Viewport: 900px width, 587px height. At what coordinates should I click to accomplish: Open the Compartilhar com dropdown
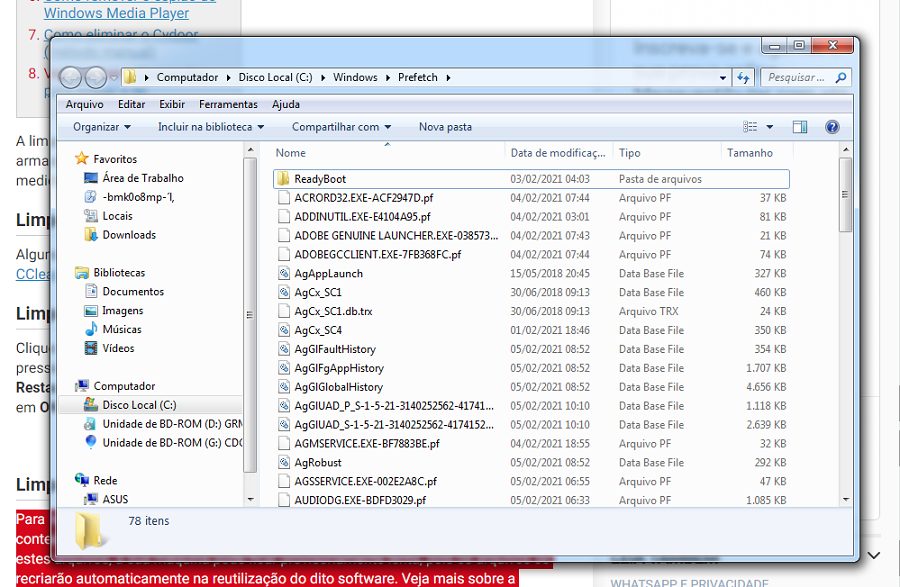point(341,127)
